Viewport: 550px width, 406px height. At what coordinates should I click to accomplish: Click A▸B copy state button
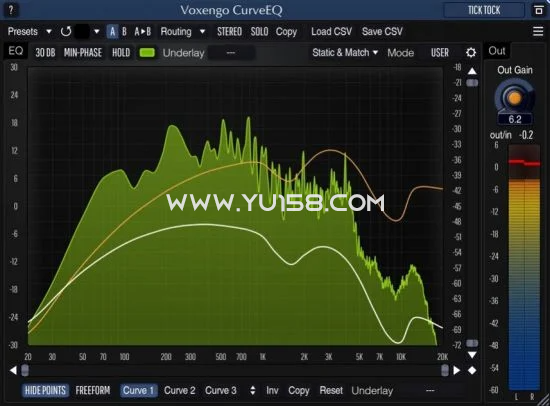click(142, 32)
